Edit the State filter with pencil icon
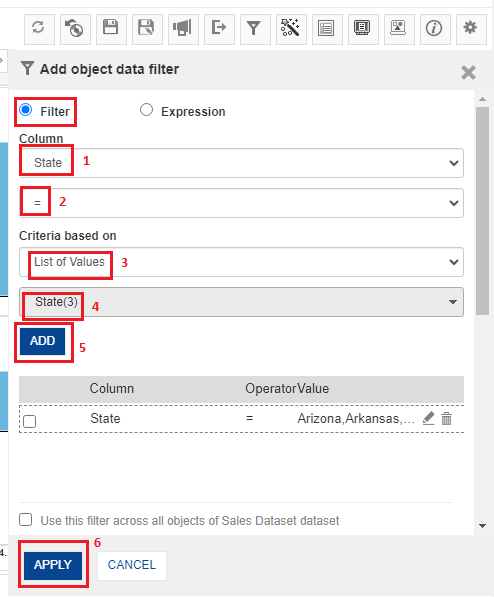This screenshot has width=494, height=597. [428, 418]
